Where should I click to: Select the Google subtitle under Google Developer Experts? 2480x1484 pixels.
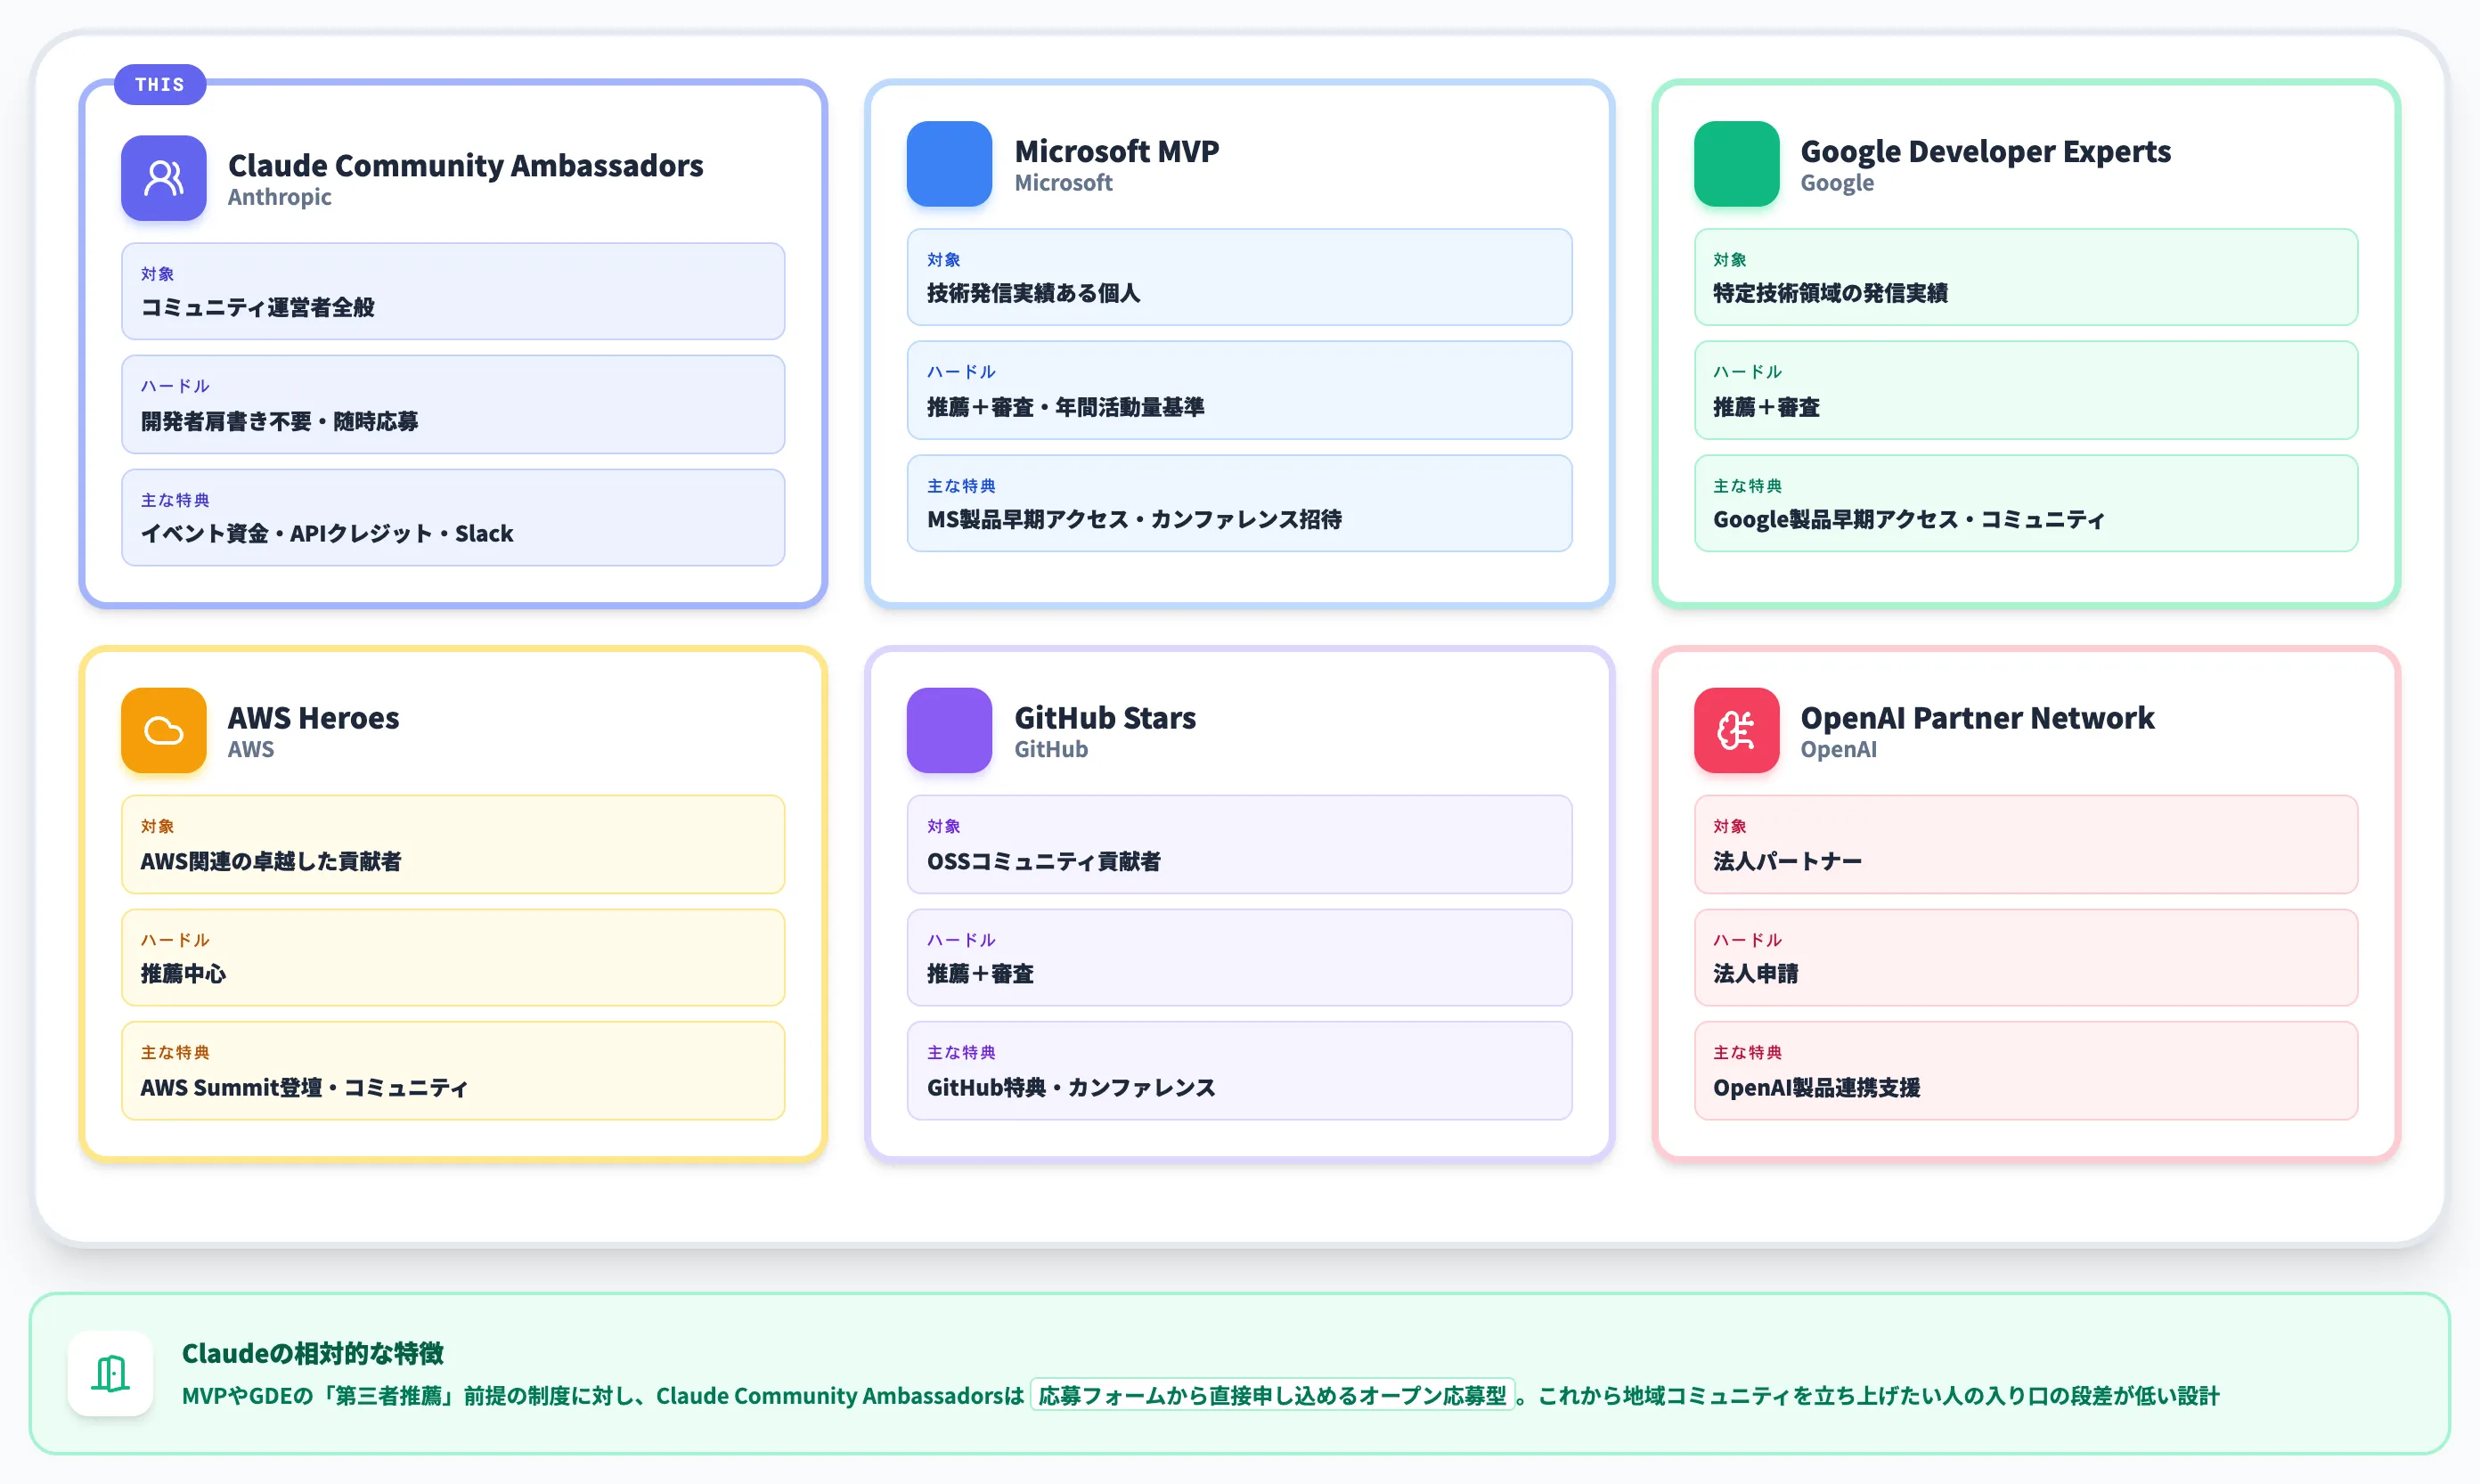click(1837, 183)
